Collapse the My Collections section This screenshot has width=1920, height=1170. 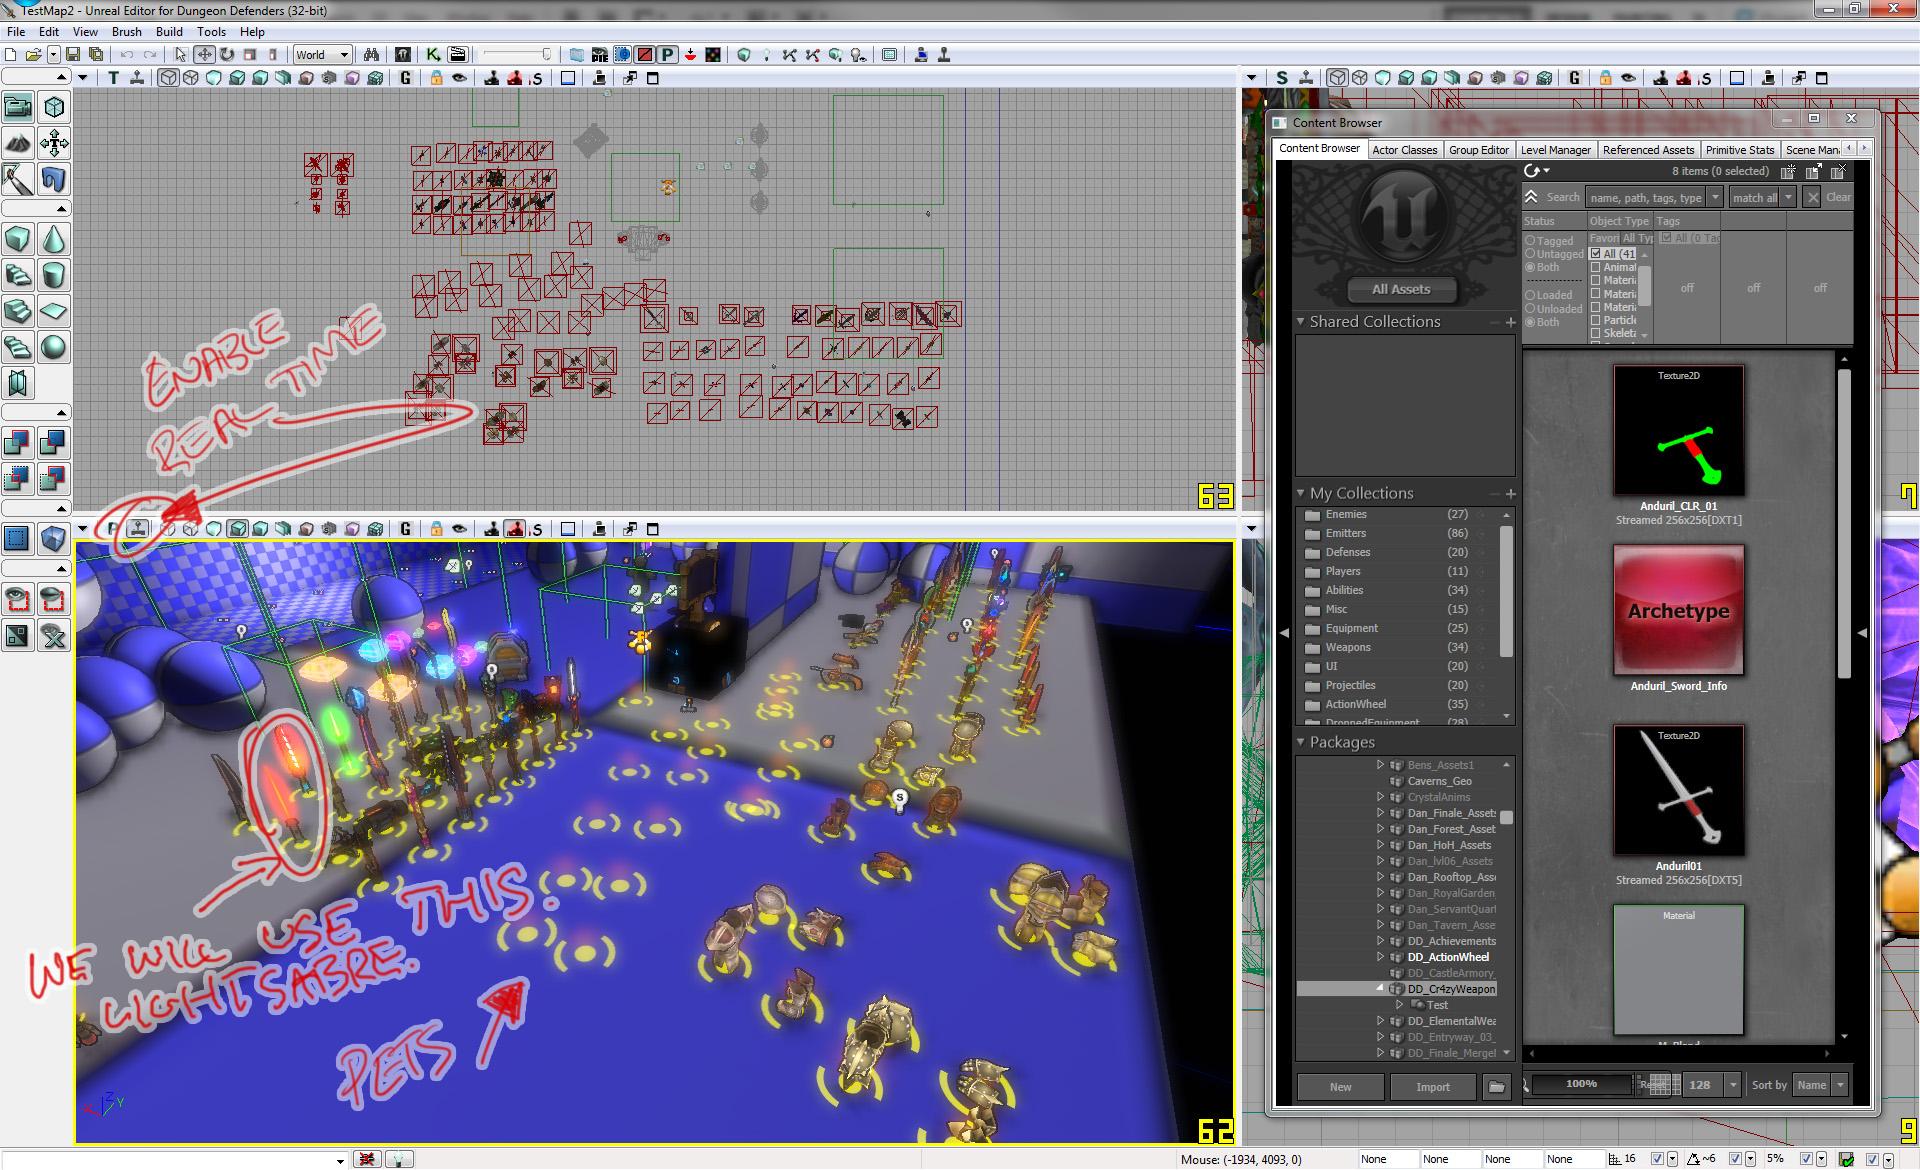(1300, 494)
